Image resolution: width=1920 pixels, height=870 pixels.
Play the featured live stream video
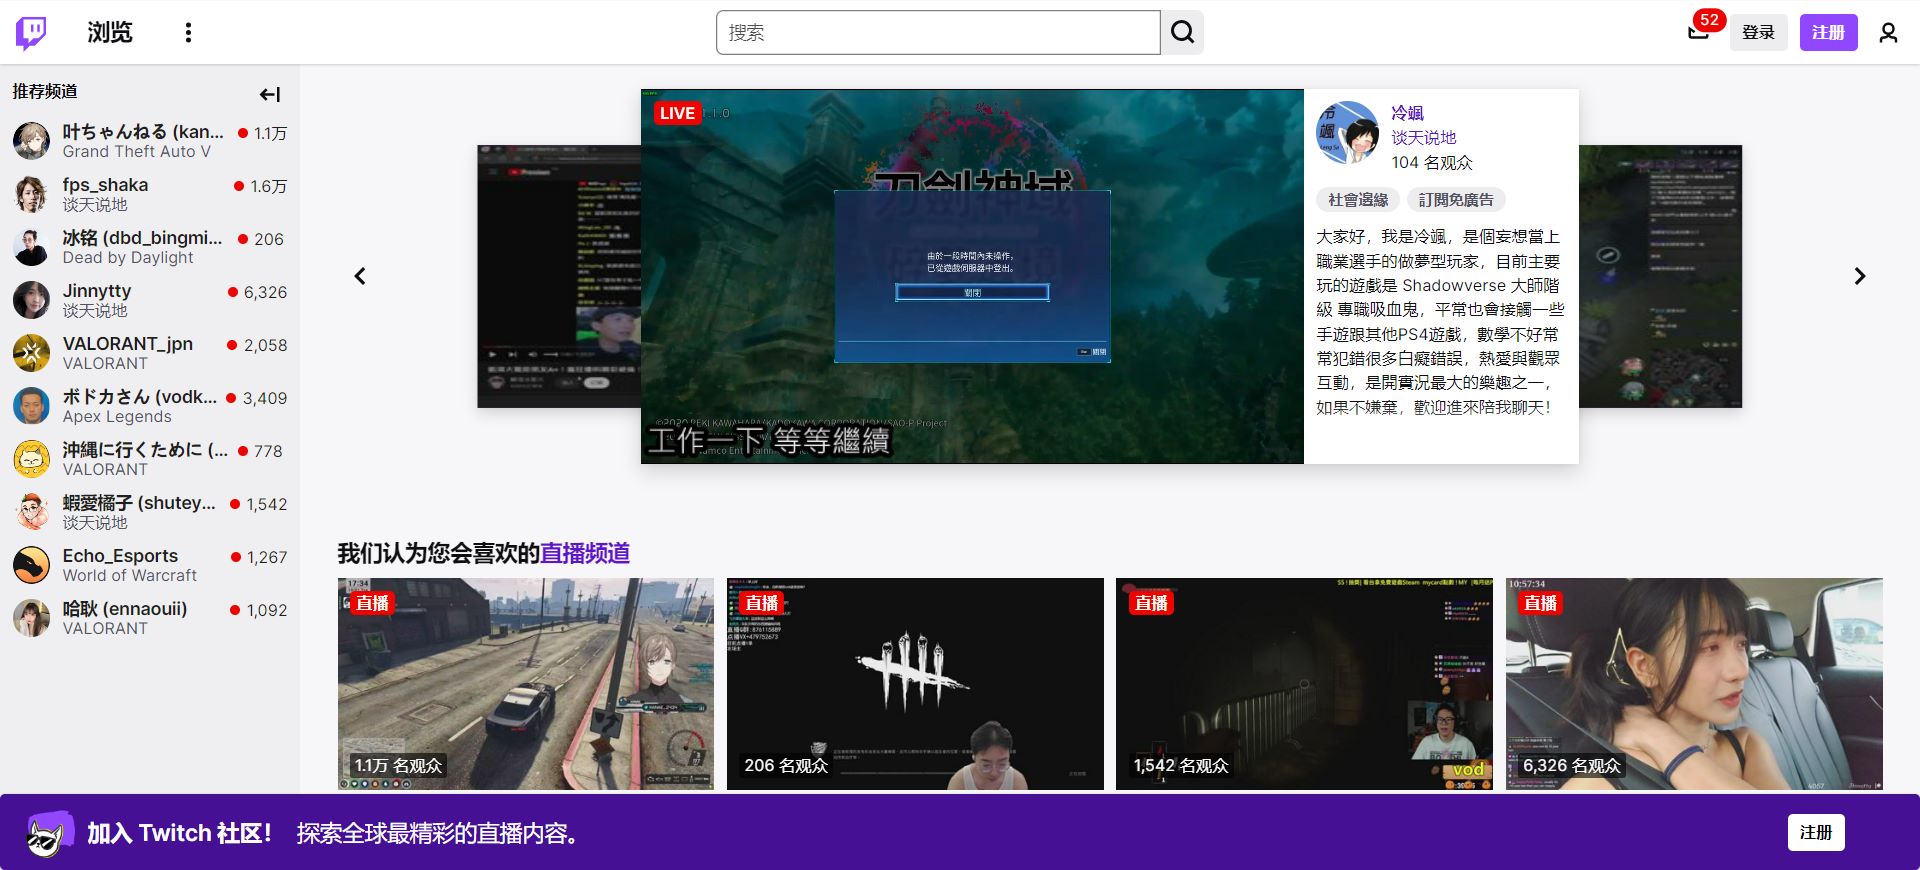click(972, 276)
